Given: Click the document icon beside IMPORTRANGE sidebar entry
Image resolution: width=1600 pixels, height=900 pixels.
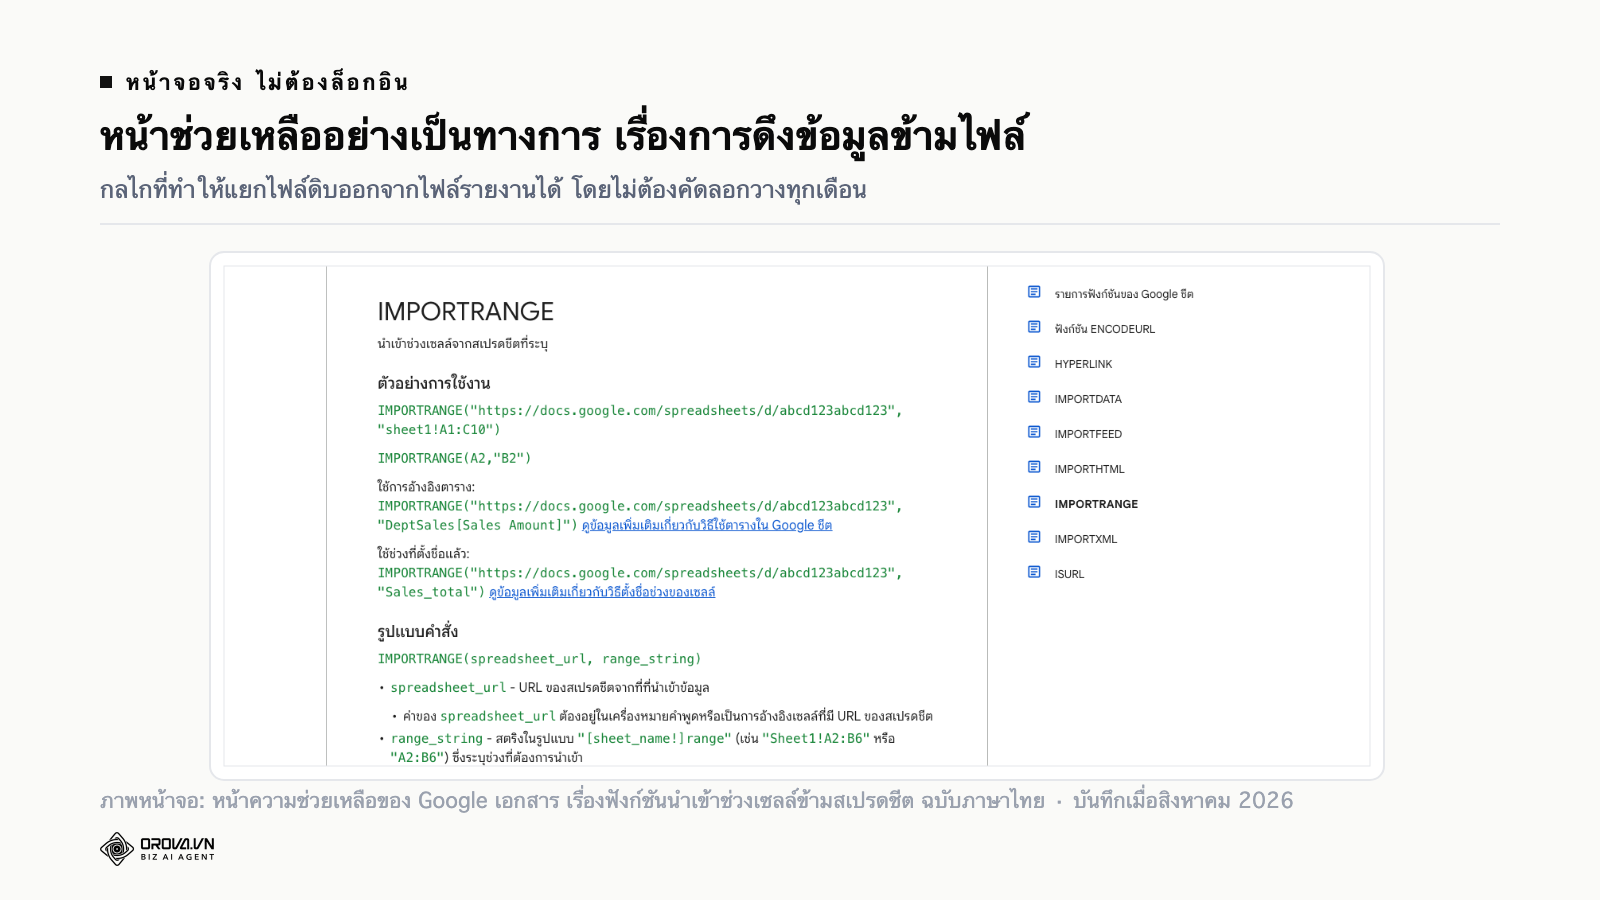Looking at the screenshot, I should click(1034, 502).
